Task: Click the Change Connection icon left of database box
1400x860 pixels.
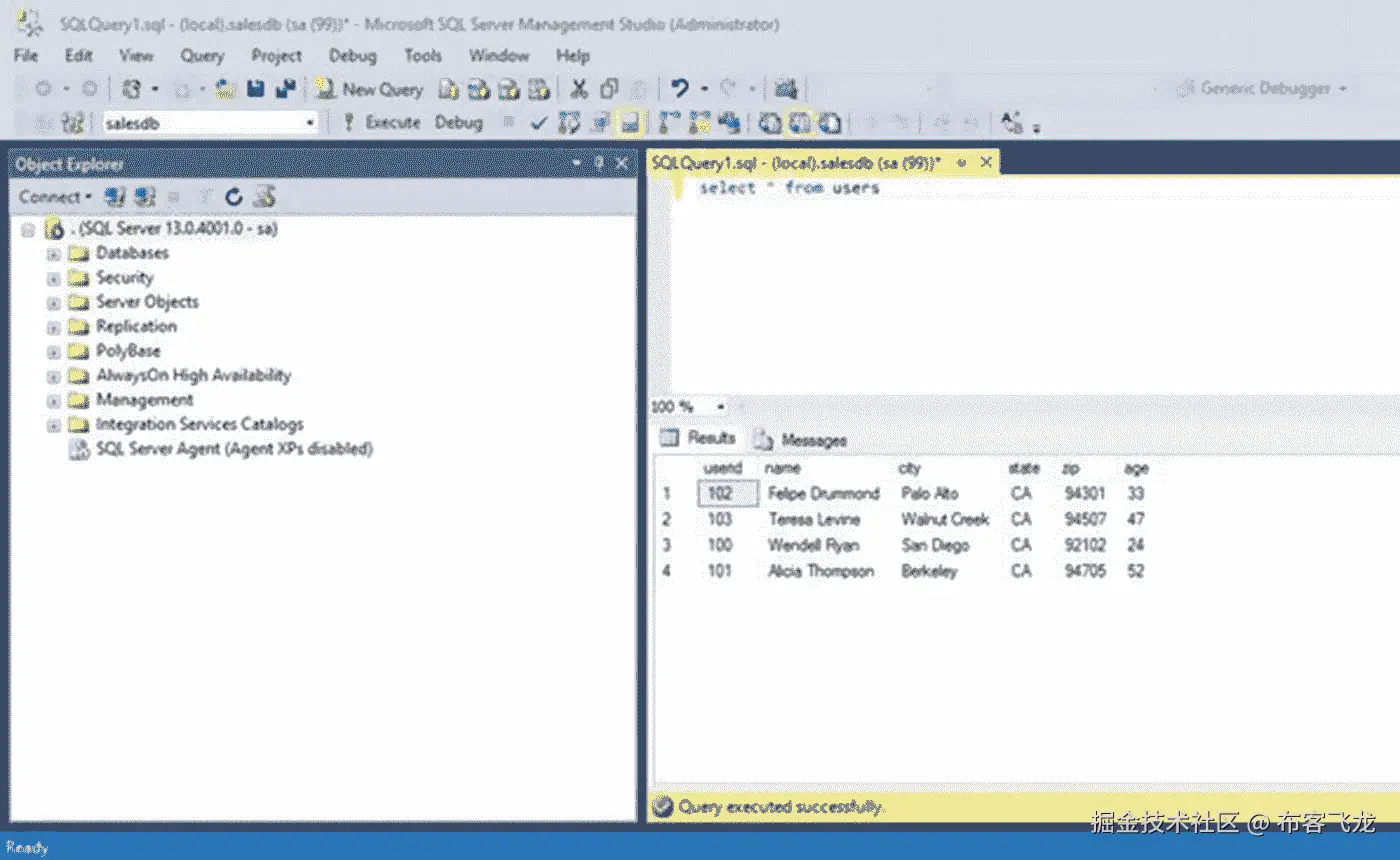Action: (72, 123)
